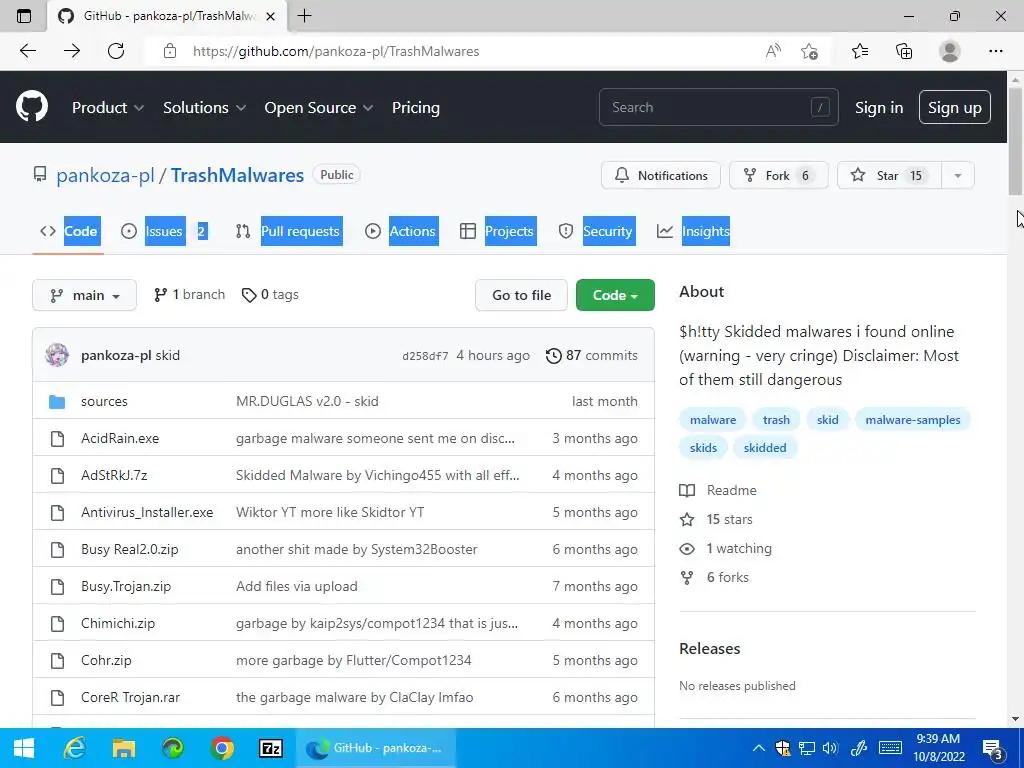Image resolution: width=1024 pixels, height=768 pixels.
Task: Star the TrashMalwares repository
Action: point(889,175)
